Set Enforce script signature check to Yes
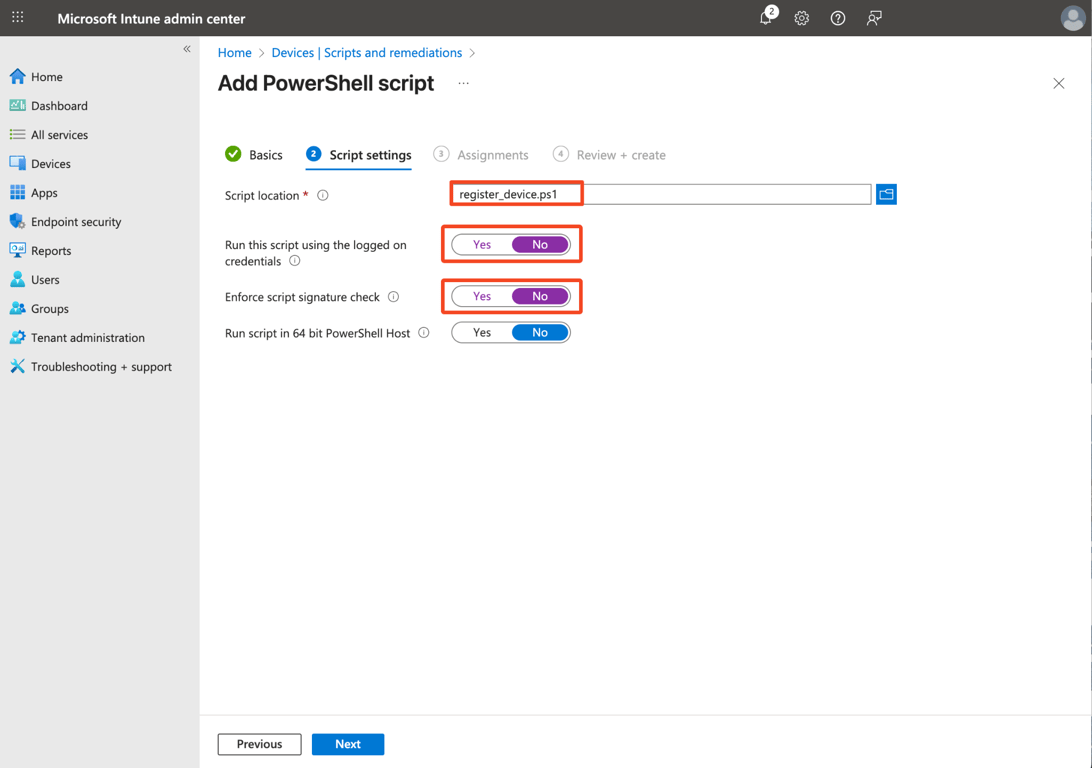The width and height of the screenshot is (1092, 768). click(x=482, y=297)
